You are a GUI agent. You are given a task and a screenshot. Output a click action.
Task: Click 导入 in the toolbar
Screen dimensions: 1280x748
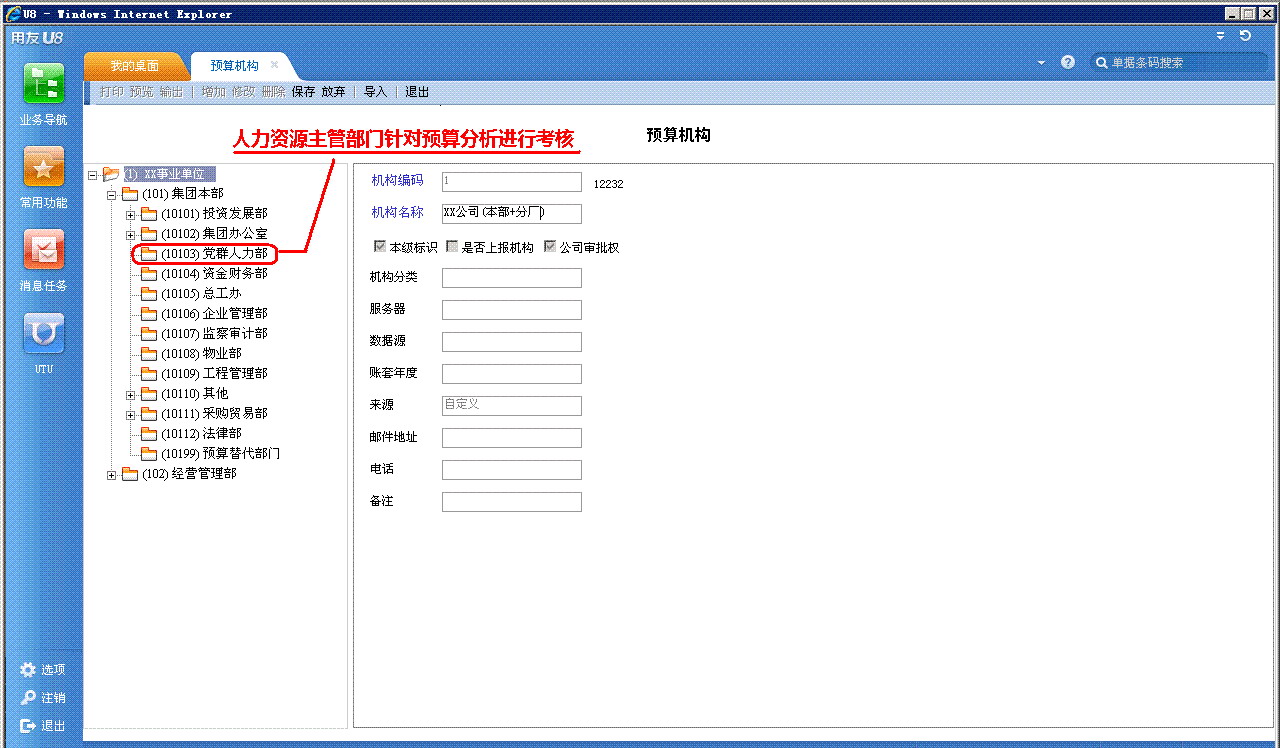375,92
